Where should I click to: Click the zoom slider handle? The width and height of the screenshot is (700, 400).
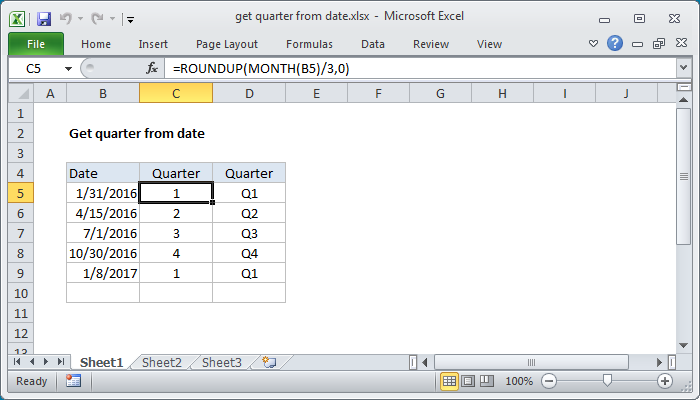(x=606, y=381)
